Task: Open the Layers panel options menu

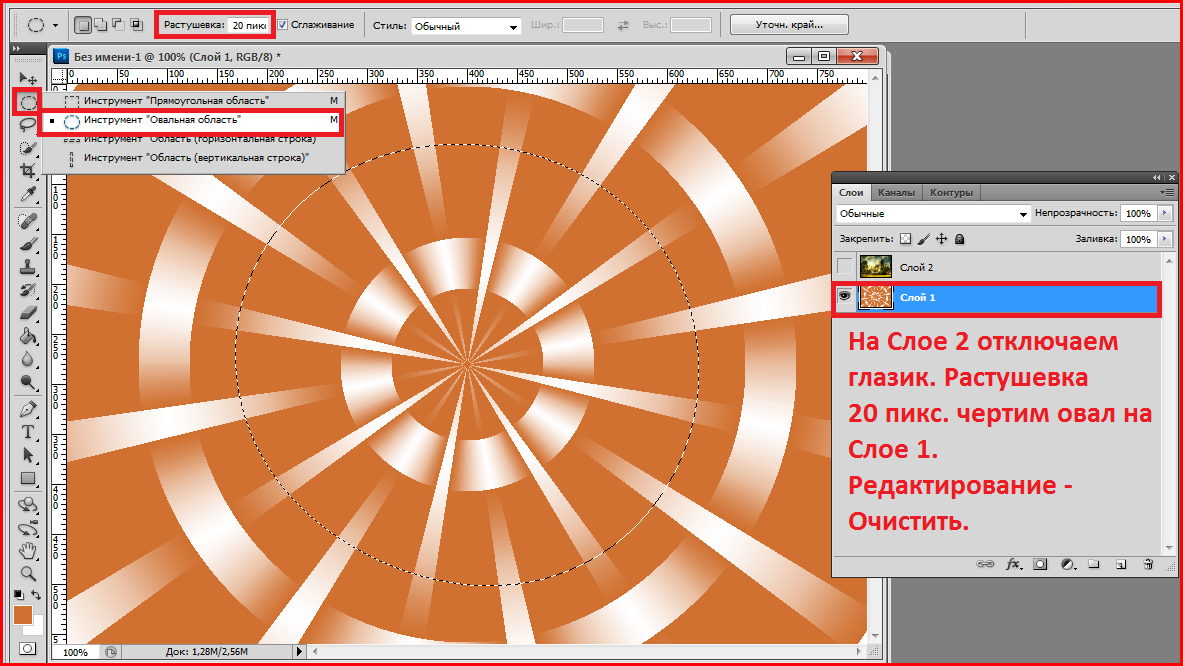Action: tap(1167, 192)
